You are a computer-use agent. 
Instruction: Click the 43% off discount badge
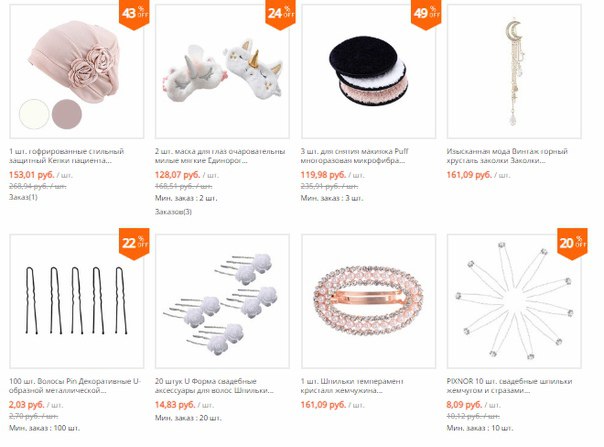[134, 14]
